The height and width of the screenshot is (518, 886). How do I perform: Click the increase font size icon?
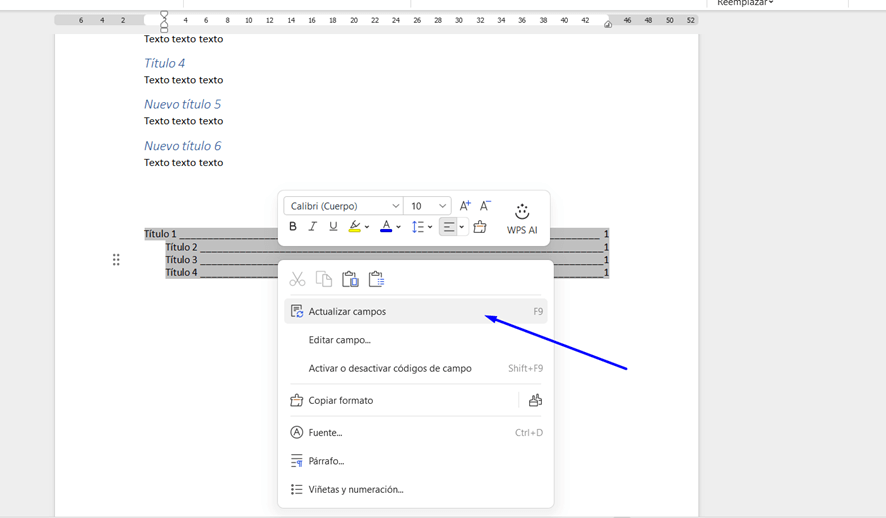(465, 206)
